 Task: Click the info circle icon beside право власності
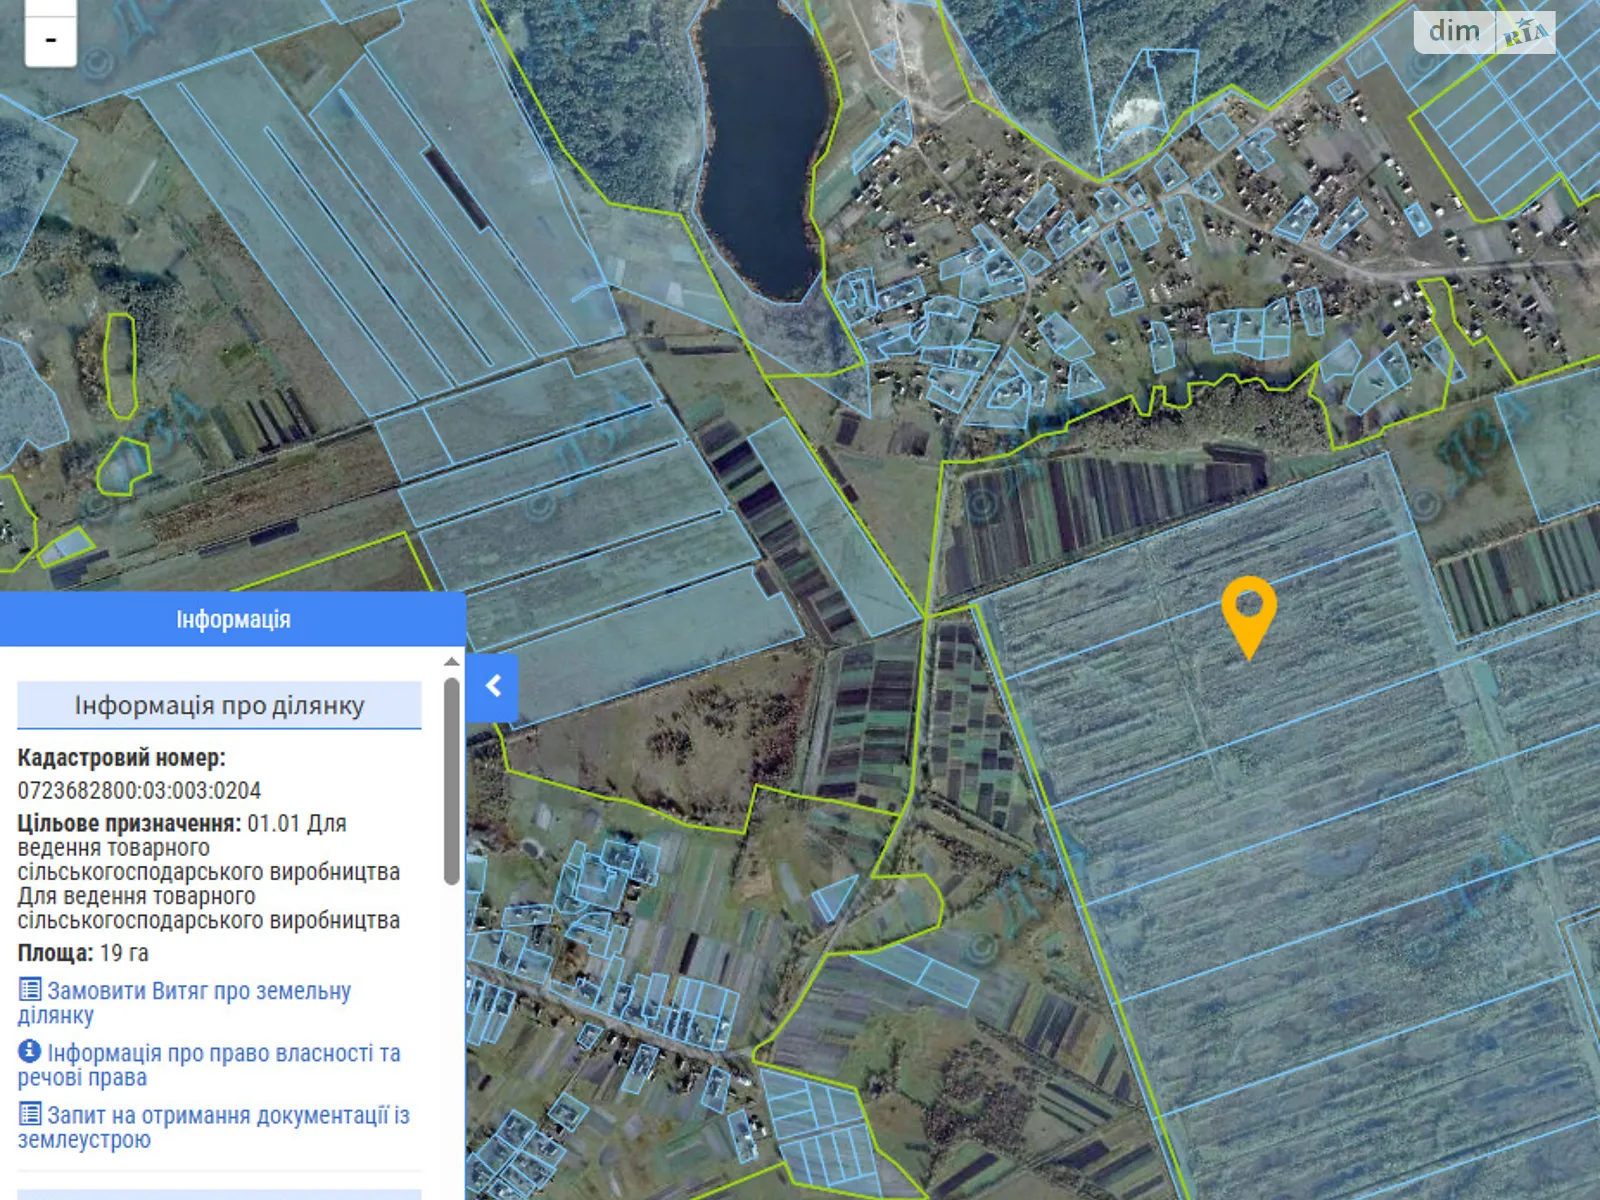click(30, 1051)
